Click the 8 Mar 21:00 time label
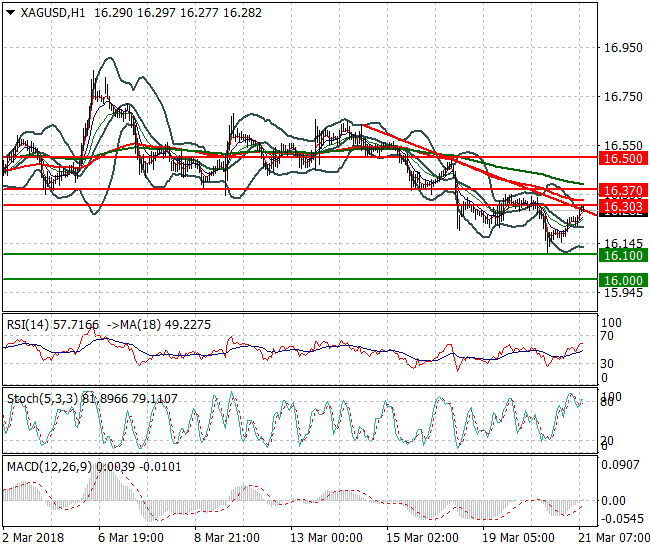The width and height of the screenshot is (650, 550). click(227, 538)
